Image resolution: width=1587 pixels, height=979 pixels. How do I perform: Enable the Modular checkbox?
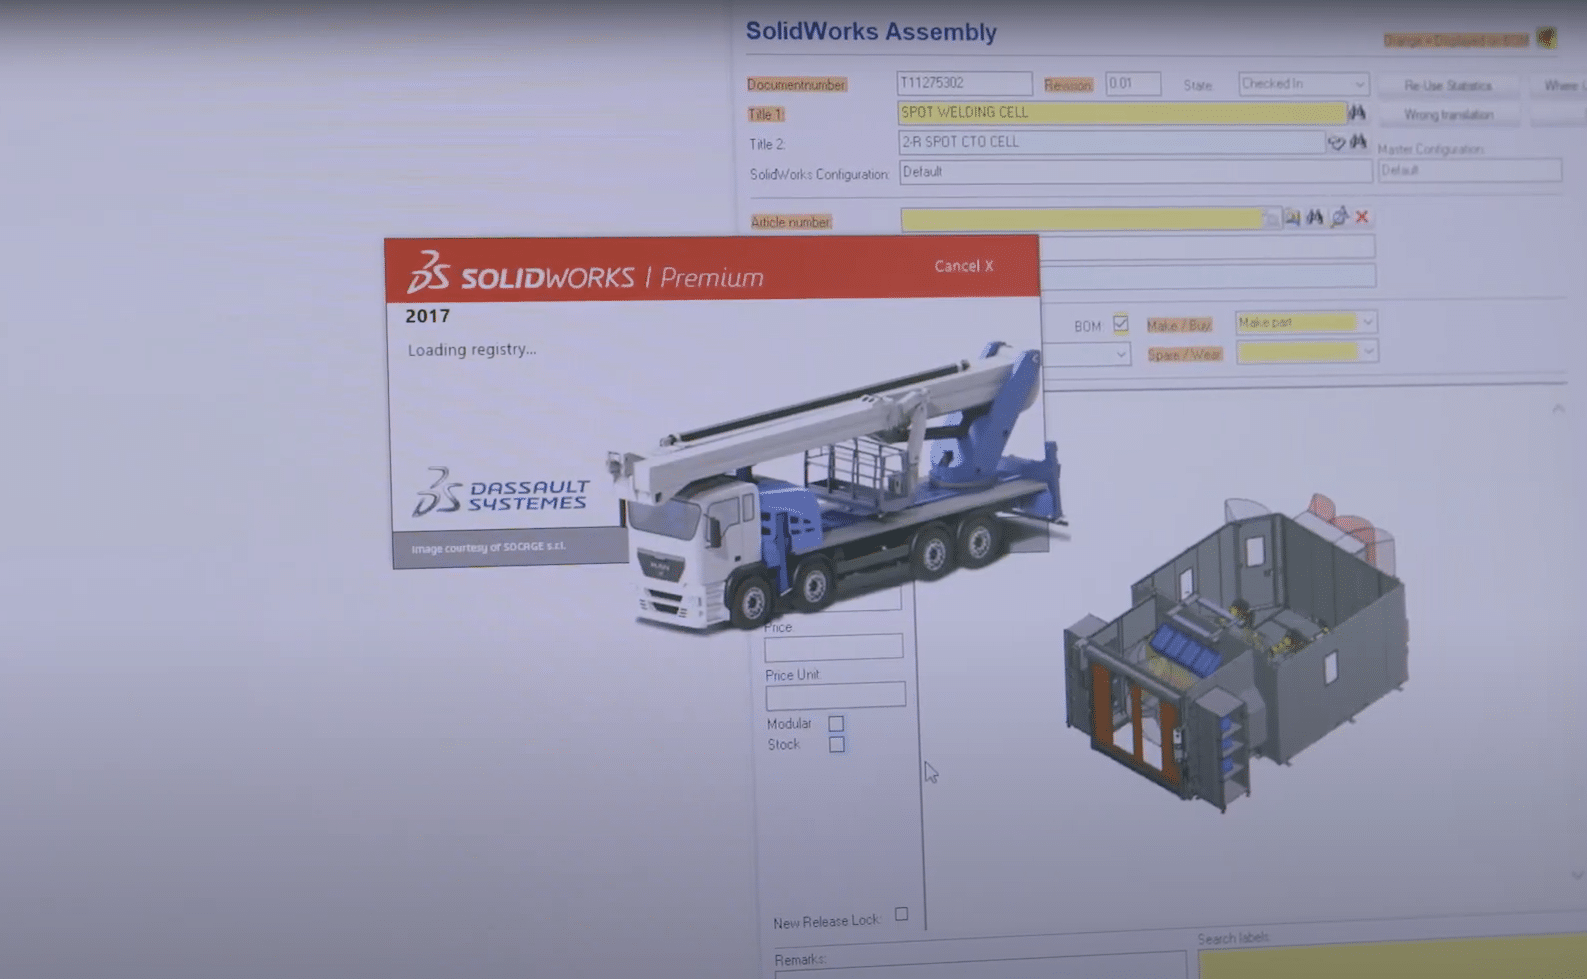point(836,723)
